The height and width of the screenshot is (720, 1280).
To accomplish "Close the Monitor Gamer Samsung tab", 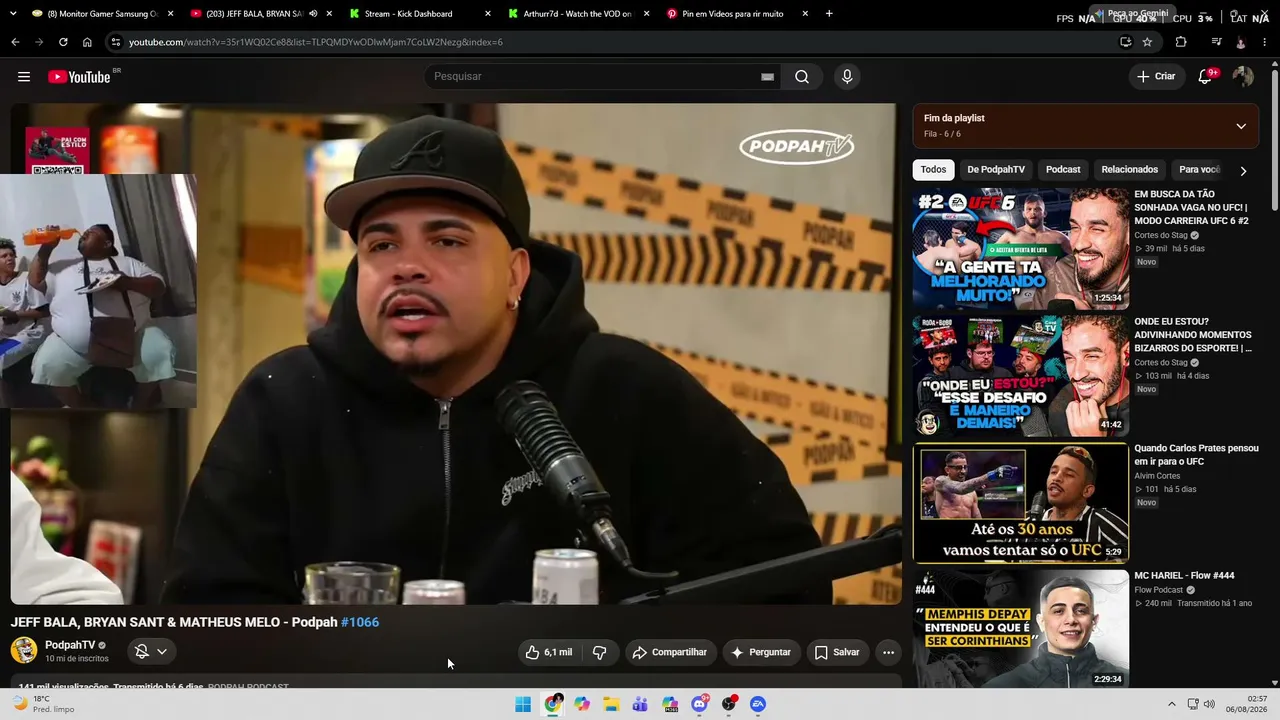I will click(170, 14).
